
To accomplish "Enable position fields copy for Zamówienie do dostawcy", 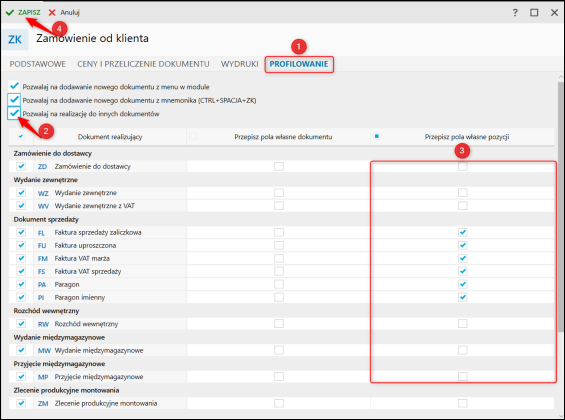I will (463, 166).
